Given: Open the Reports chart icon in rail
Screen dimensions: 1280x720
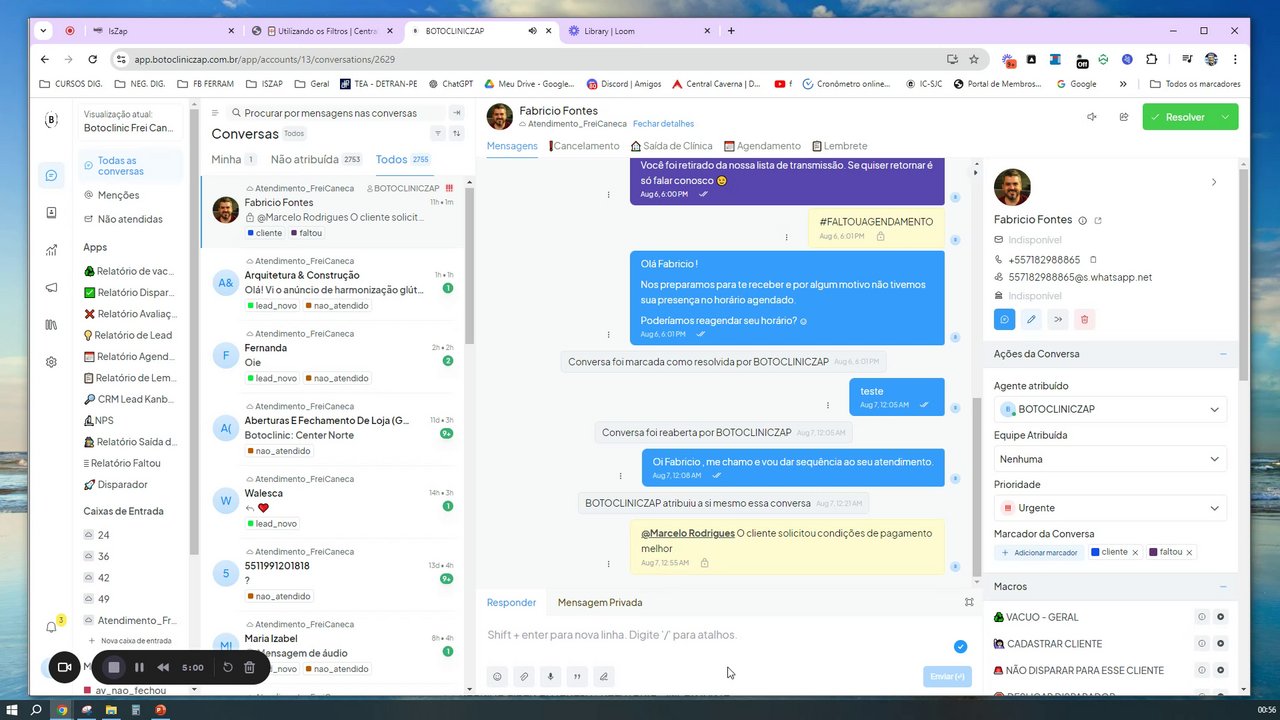Looking at the screenshot, I should (x=51, y=250).
